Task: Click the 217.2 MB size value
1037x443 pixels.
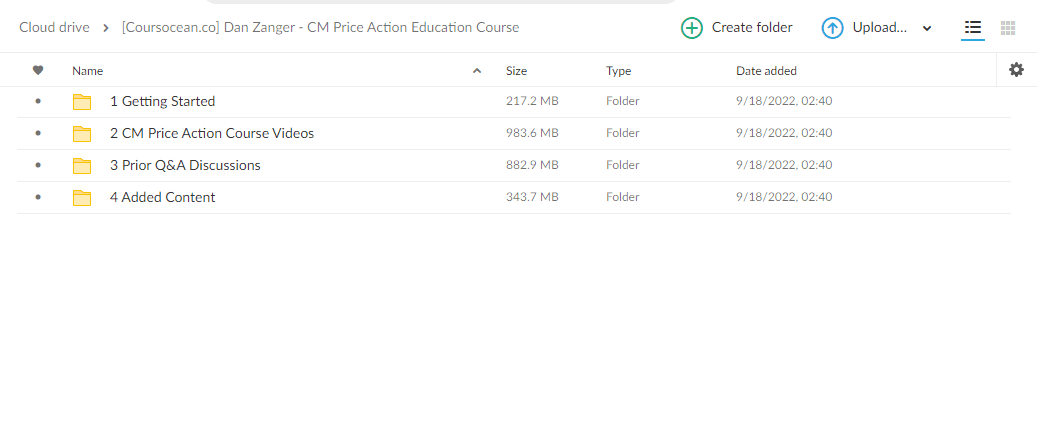Action: (x=532, y=102)
